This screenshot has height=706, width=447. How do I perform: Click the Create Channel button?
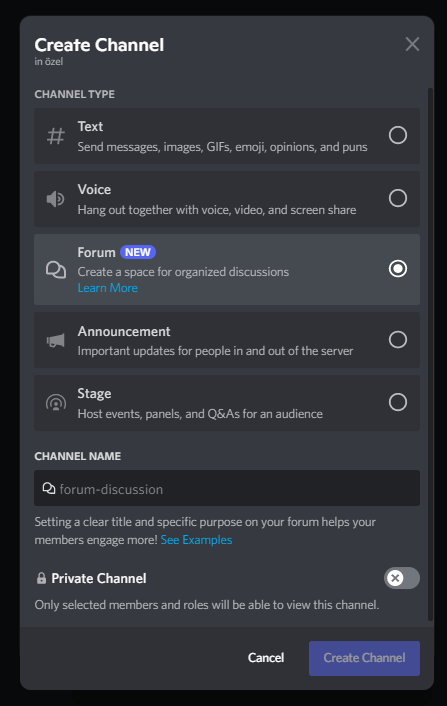(x=364, y=658)
